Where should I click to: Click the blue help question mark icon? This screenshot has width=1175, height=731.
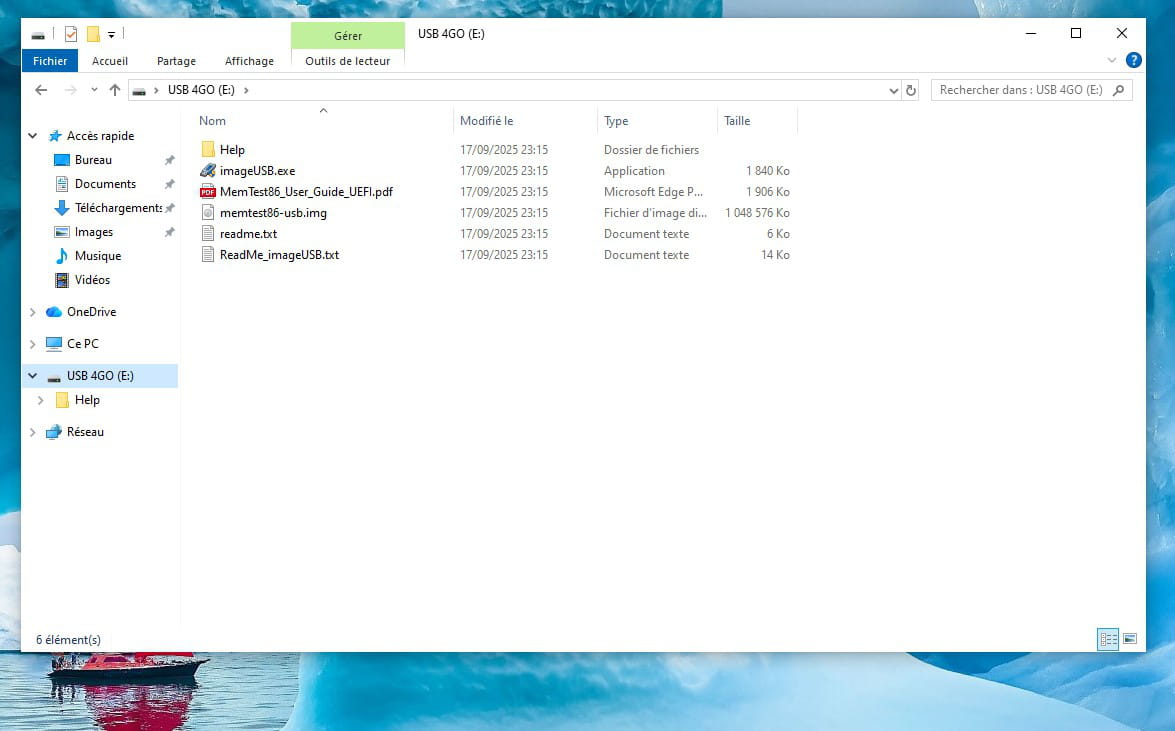pos(1133,60)
